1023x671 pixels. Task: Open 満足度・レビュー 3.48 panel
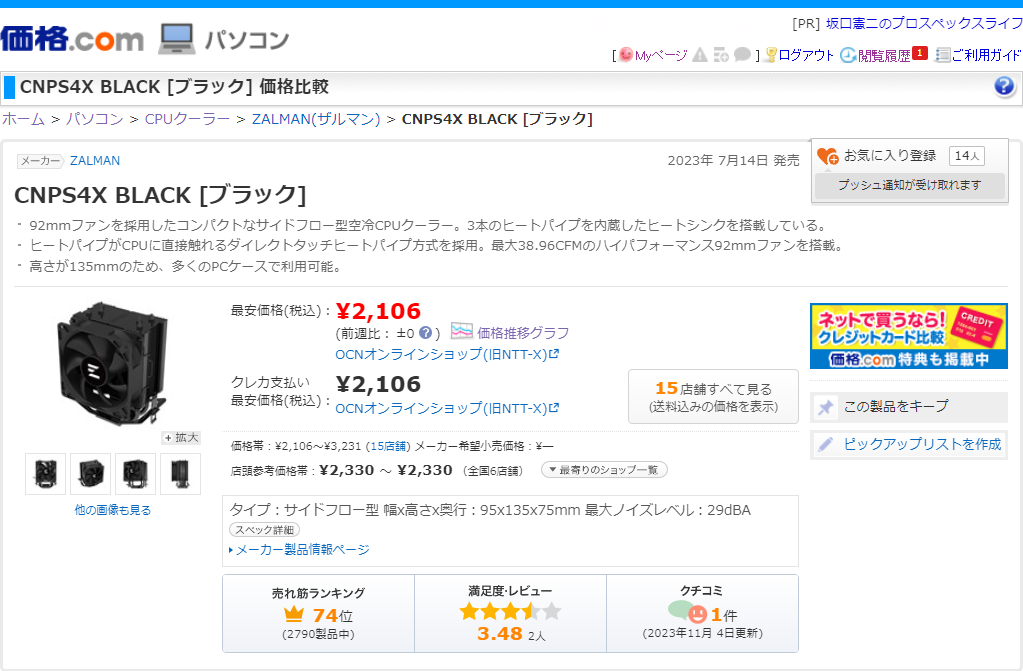pyautogui.click(x=510, y=614)
